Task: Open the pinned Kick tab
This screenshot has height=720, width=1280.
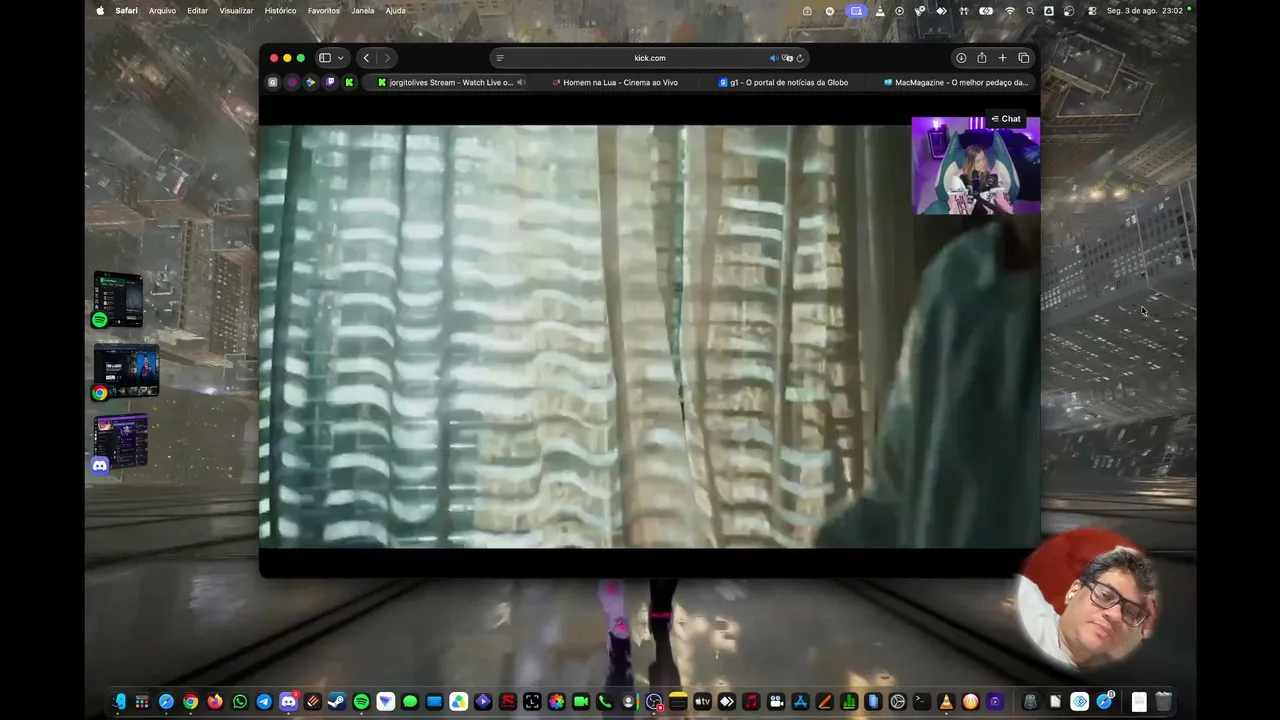Action: coord(349,82)
